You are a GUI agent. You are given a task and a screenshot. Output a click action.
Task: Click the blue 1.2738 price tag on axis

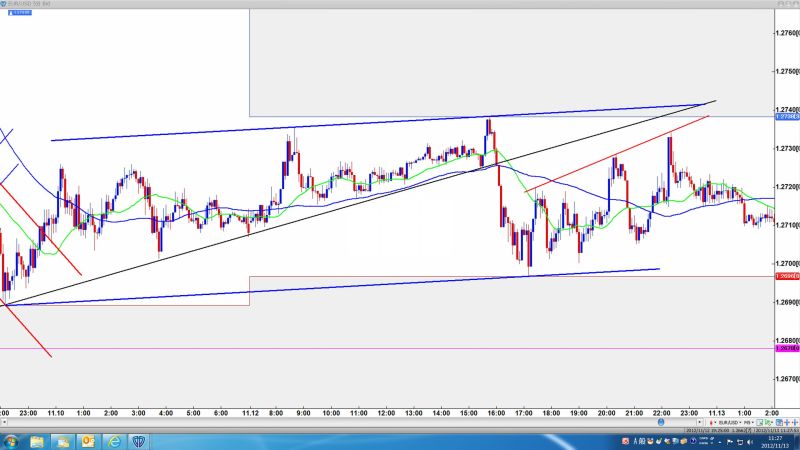click(x=787, y=116)
